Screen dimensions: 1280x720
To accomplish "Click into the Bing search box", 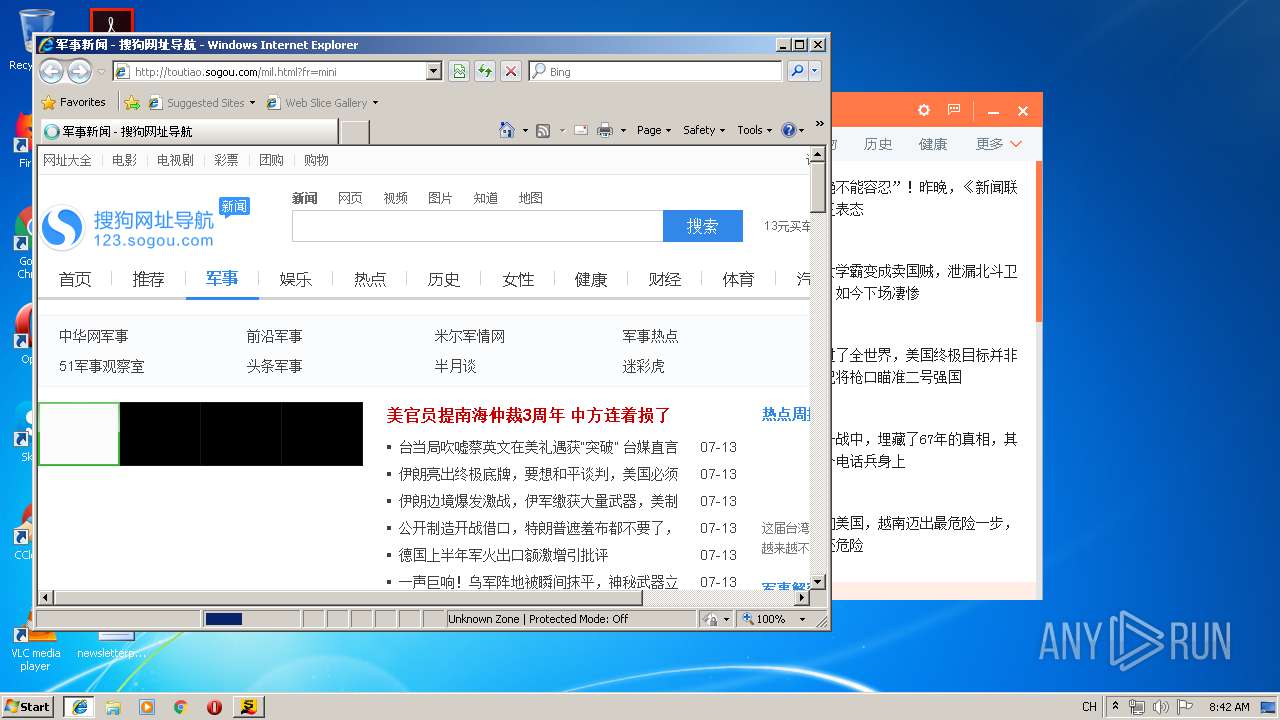I will (x=657, y=71).
